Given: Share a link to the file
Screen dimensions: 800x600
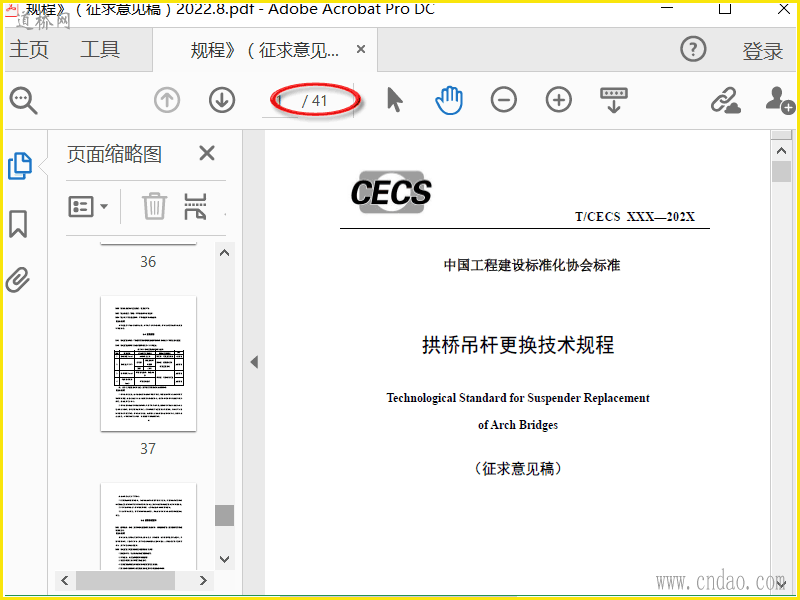Looking at the screenshot, I should [725, 100].
